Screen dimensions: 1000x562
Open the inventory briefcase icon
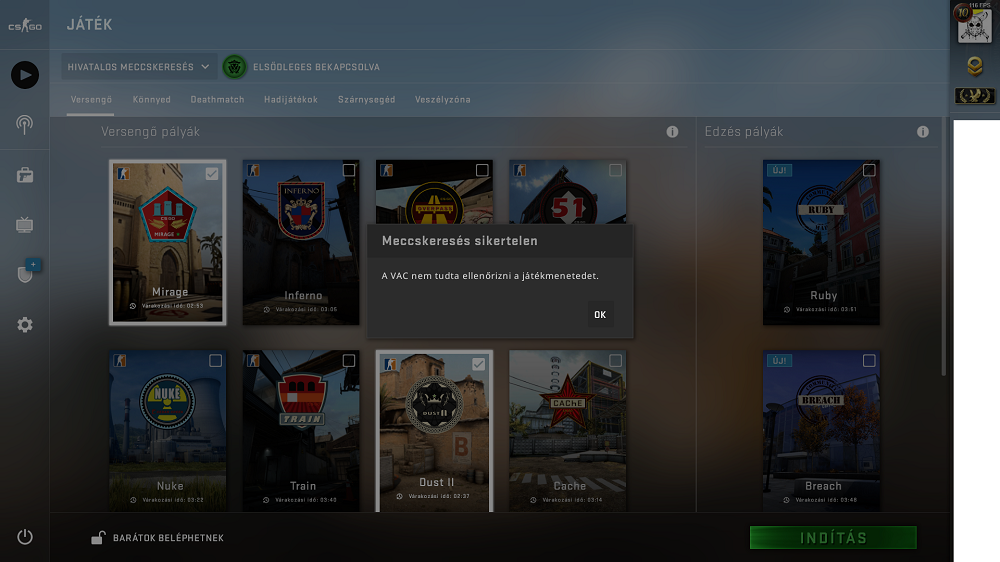coord(25,175)
